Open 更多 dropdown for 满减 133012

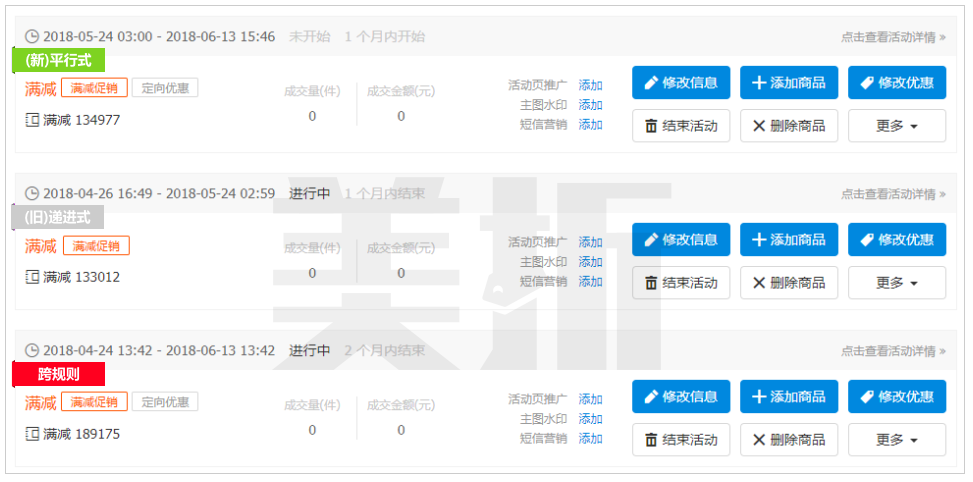897,283
